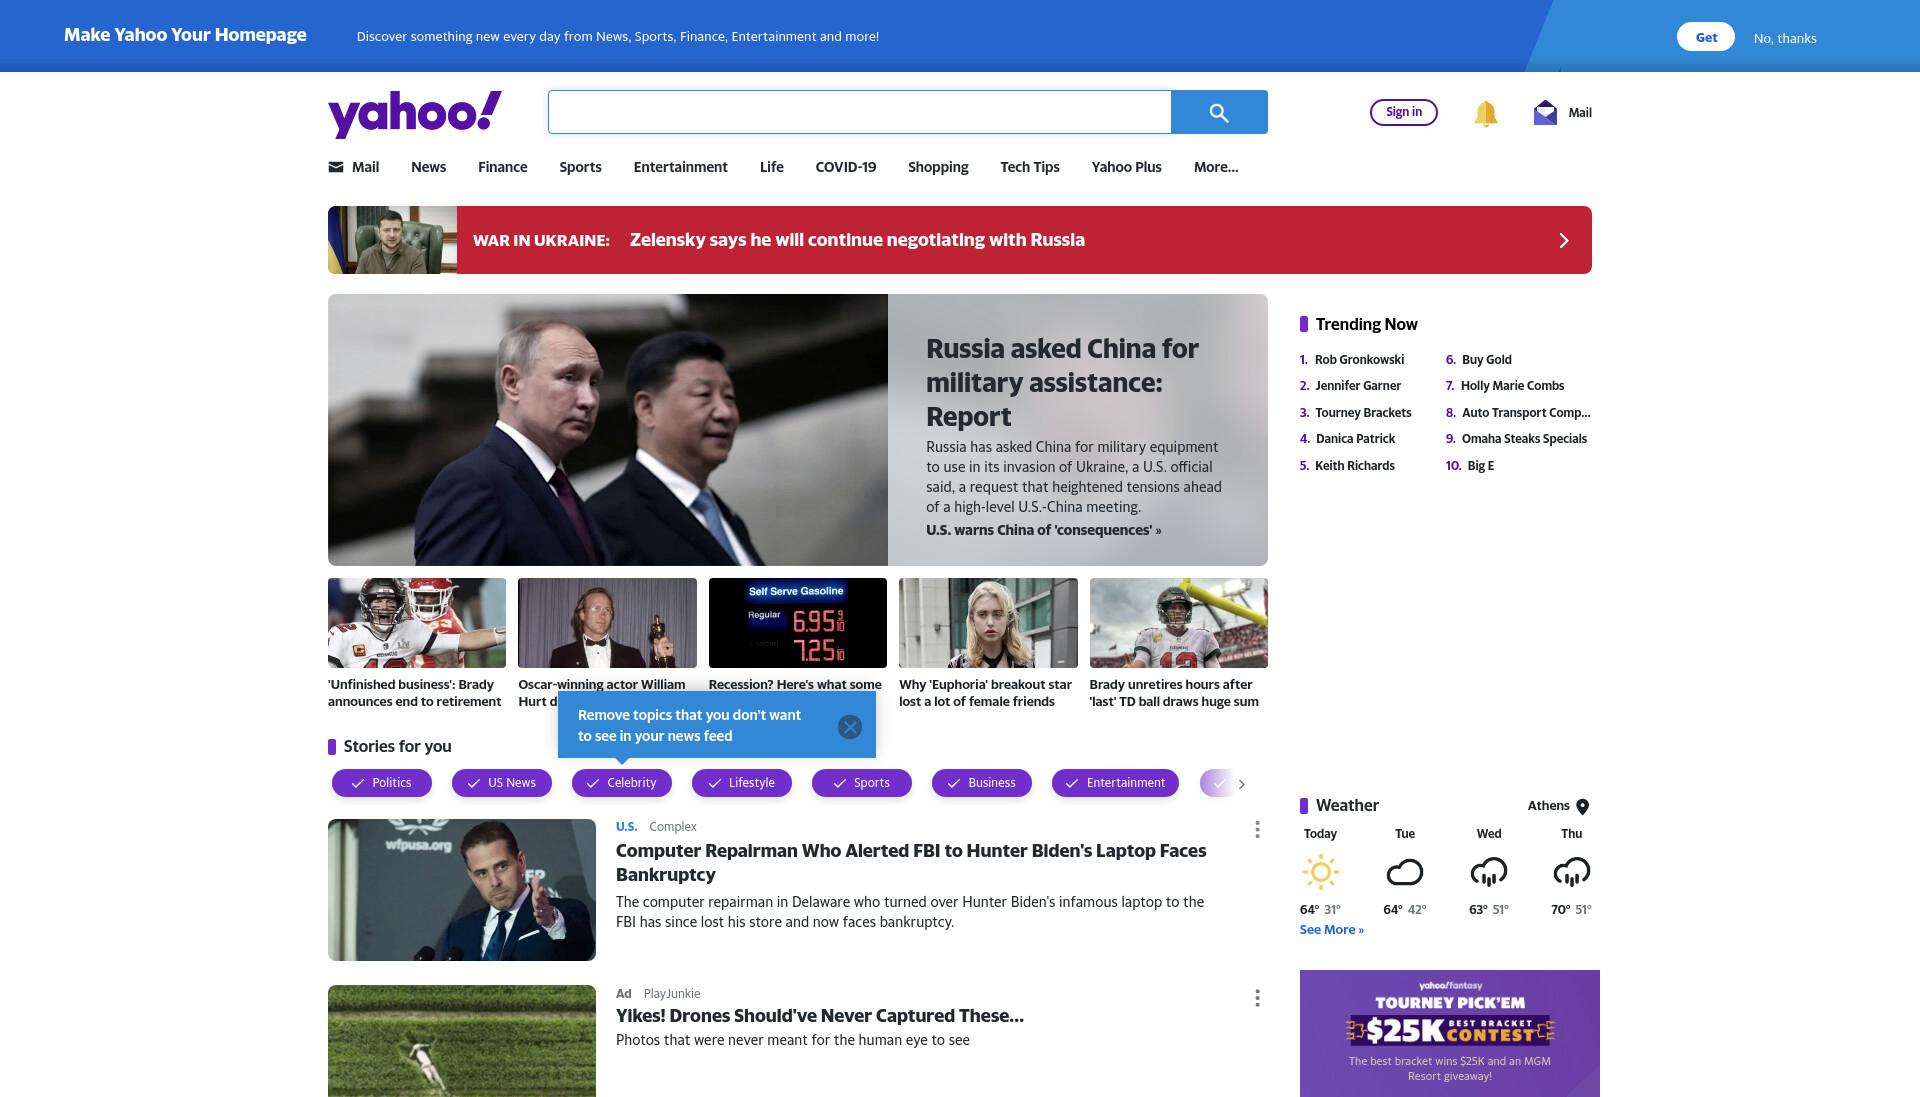The width and height of the screenshot is (1920, 1097).
Task: Show more topic chips with right arrow
Action: [x=1242, y=784]
